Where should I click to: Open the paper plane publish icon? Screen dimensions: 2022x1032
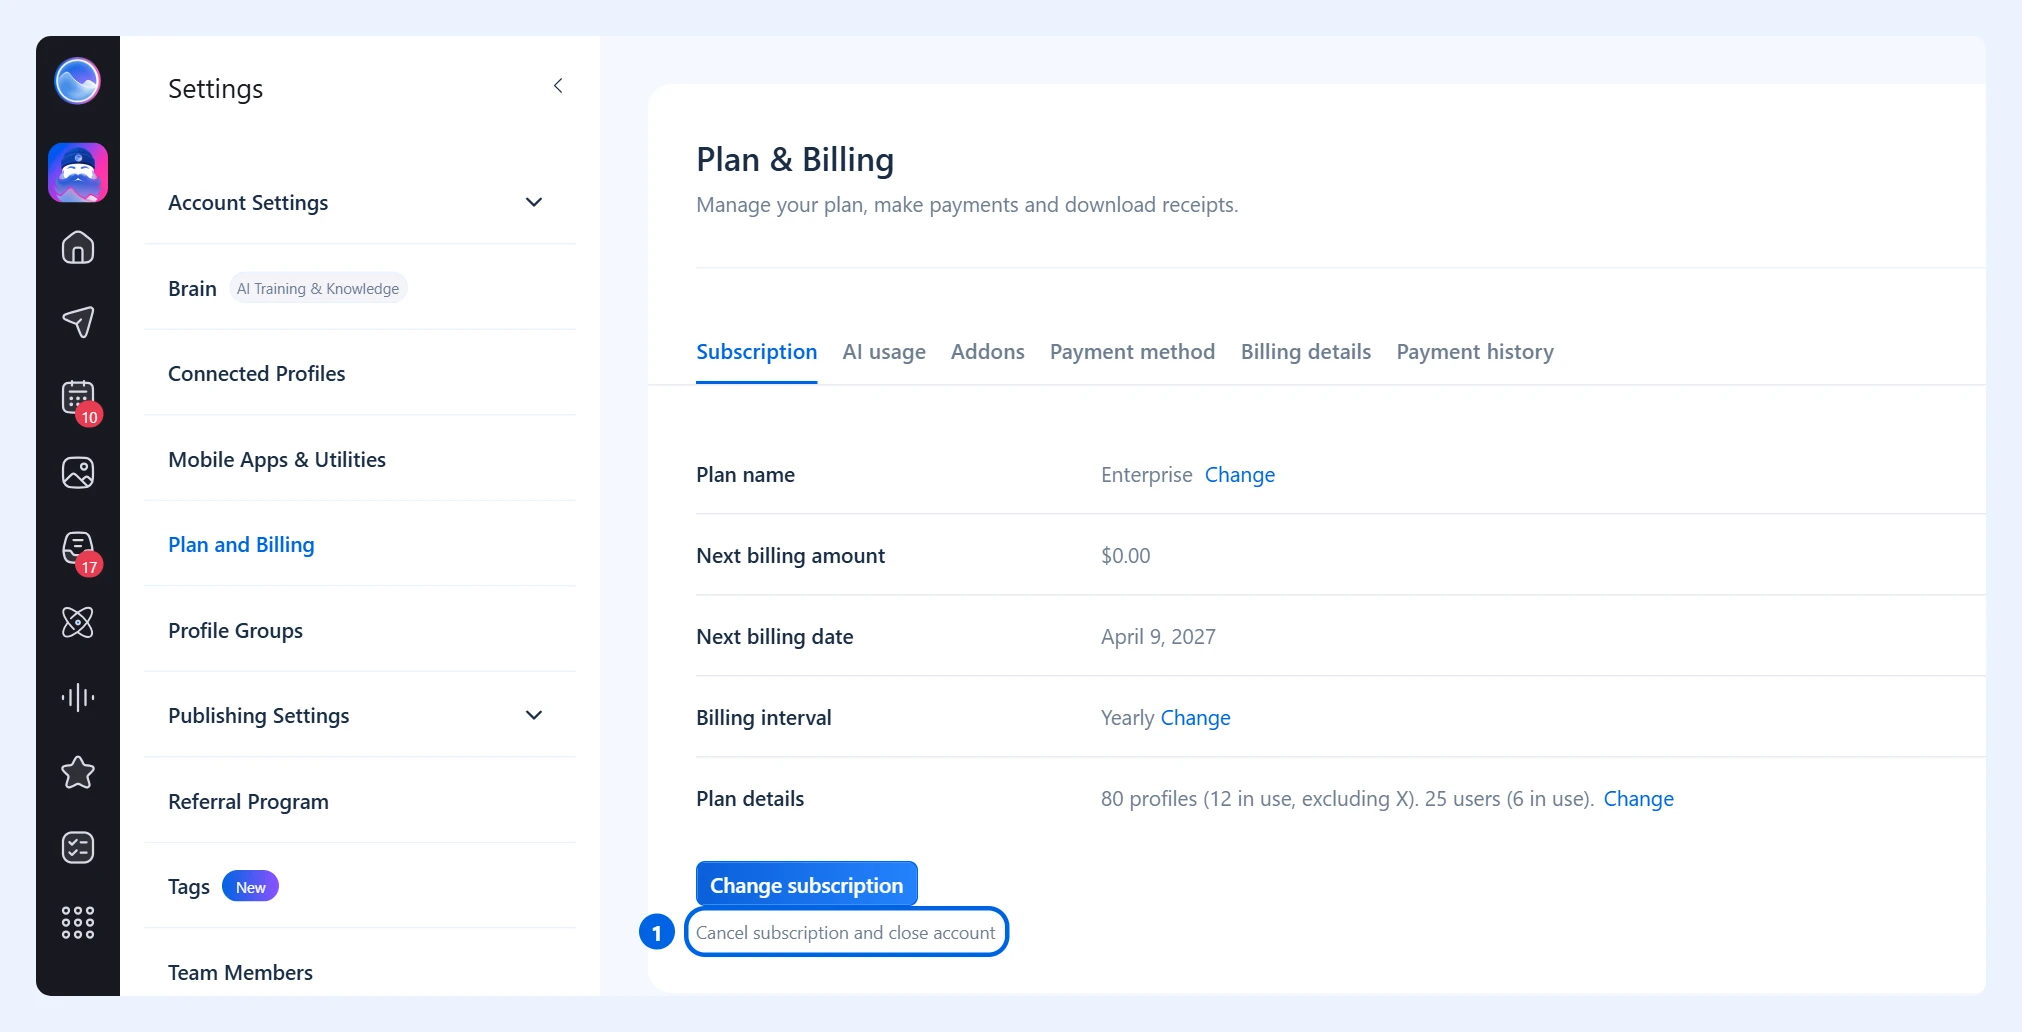[78, 322]
